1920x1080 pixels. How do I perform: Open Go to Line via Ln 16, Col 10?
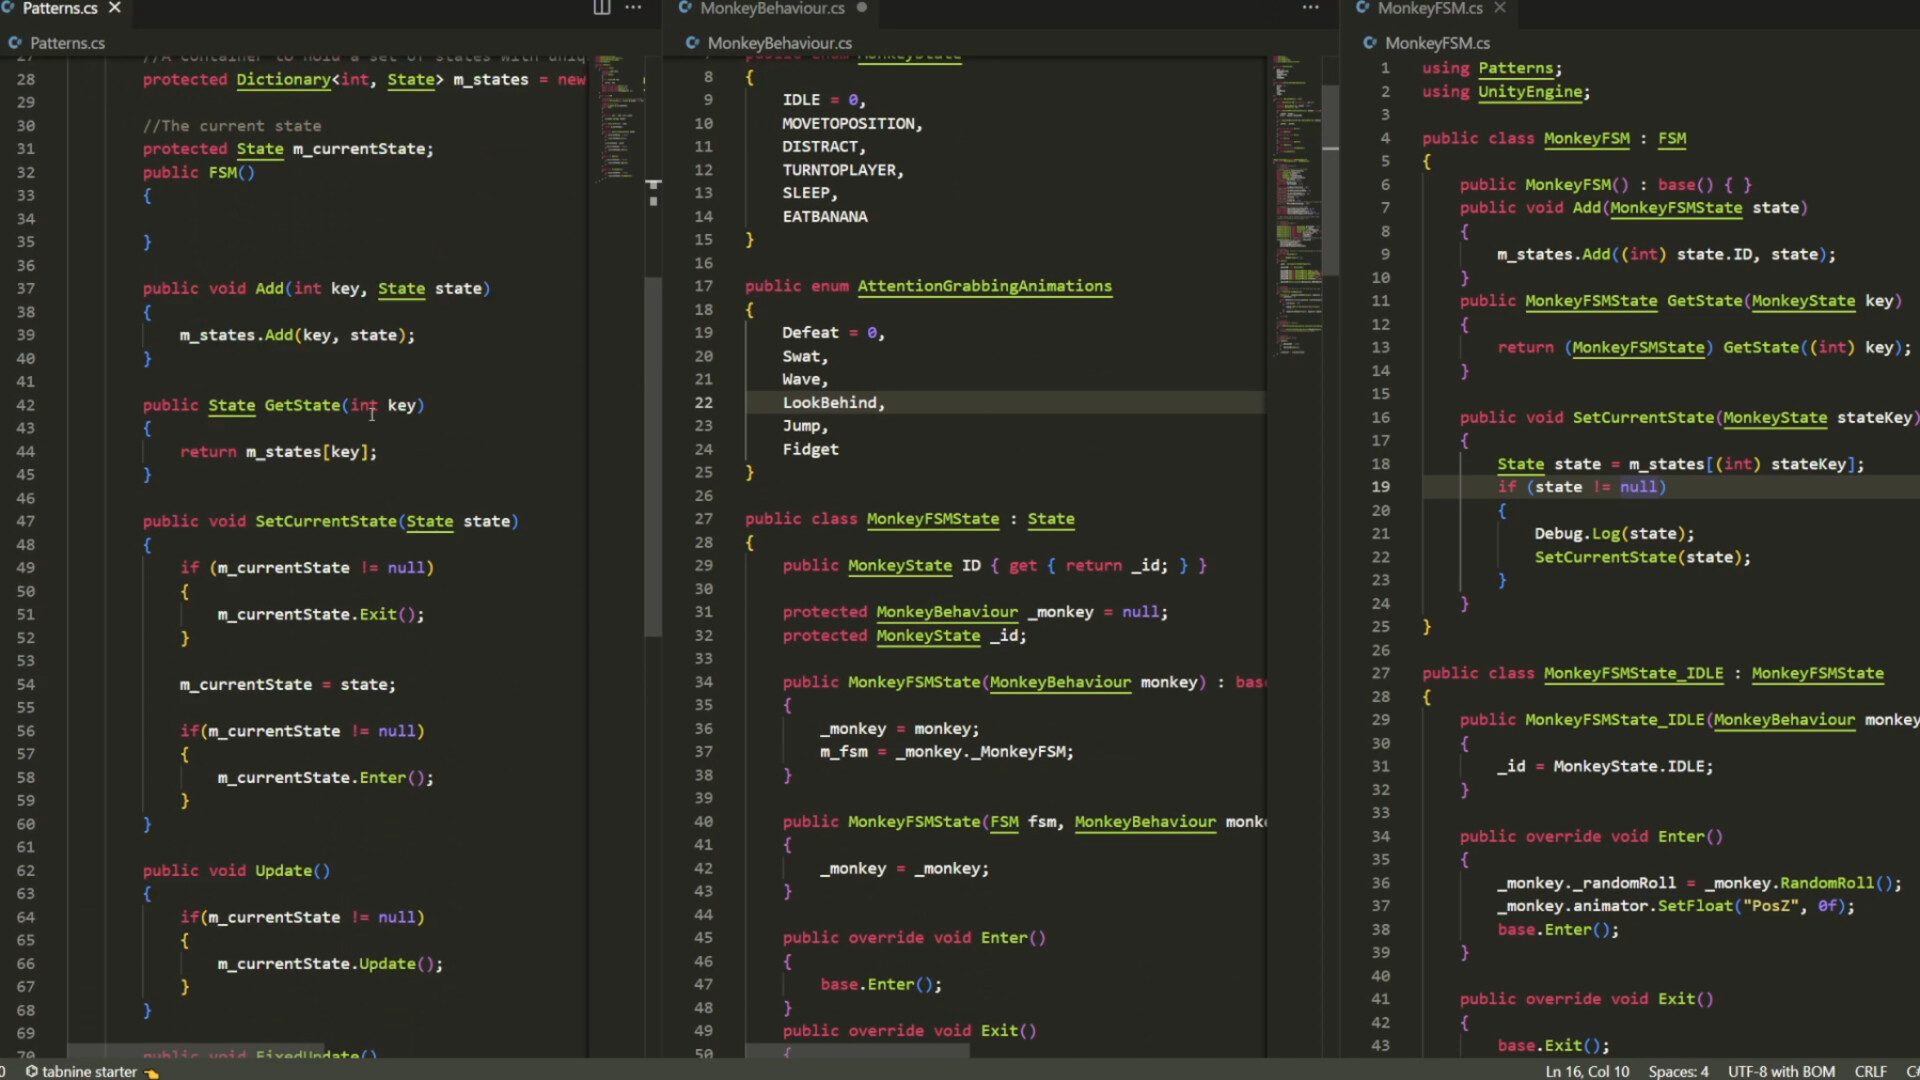1587,1071
